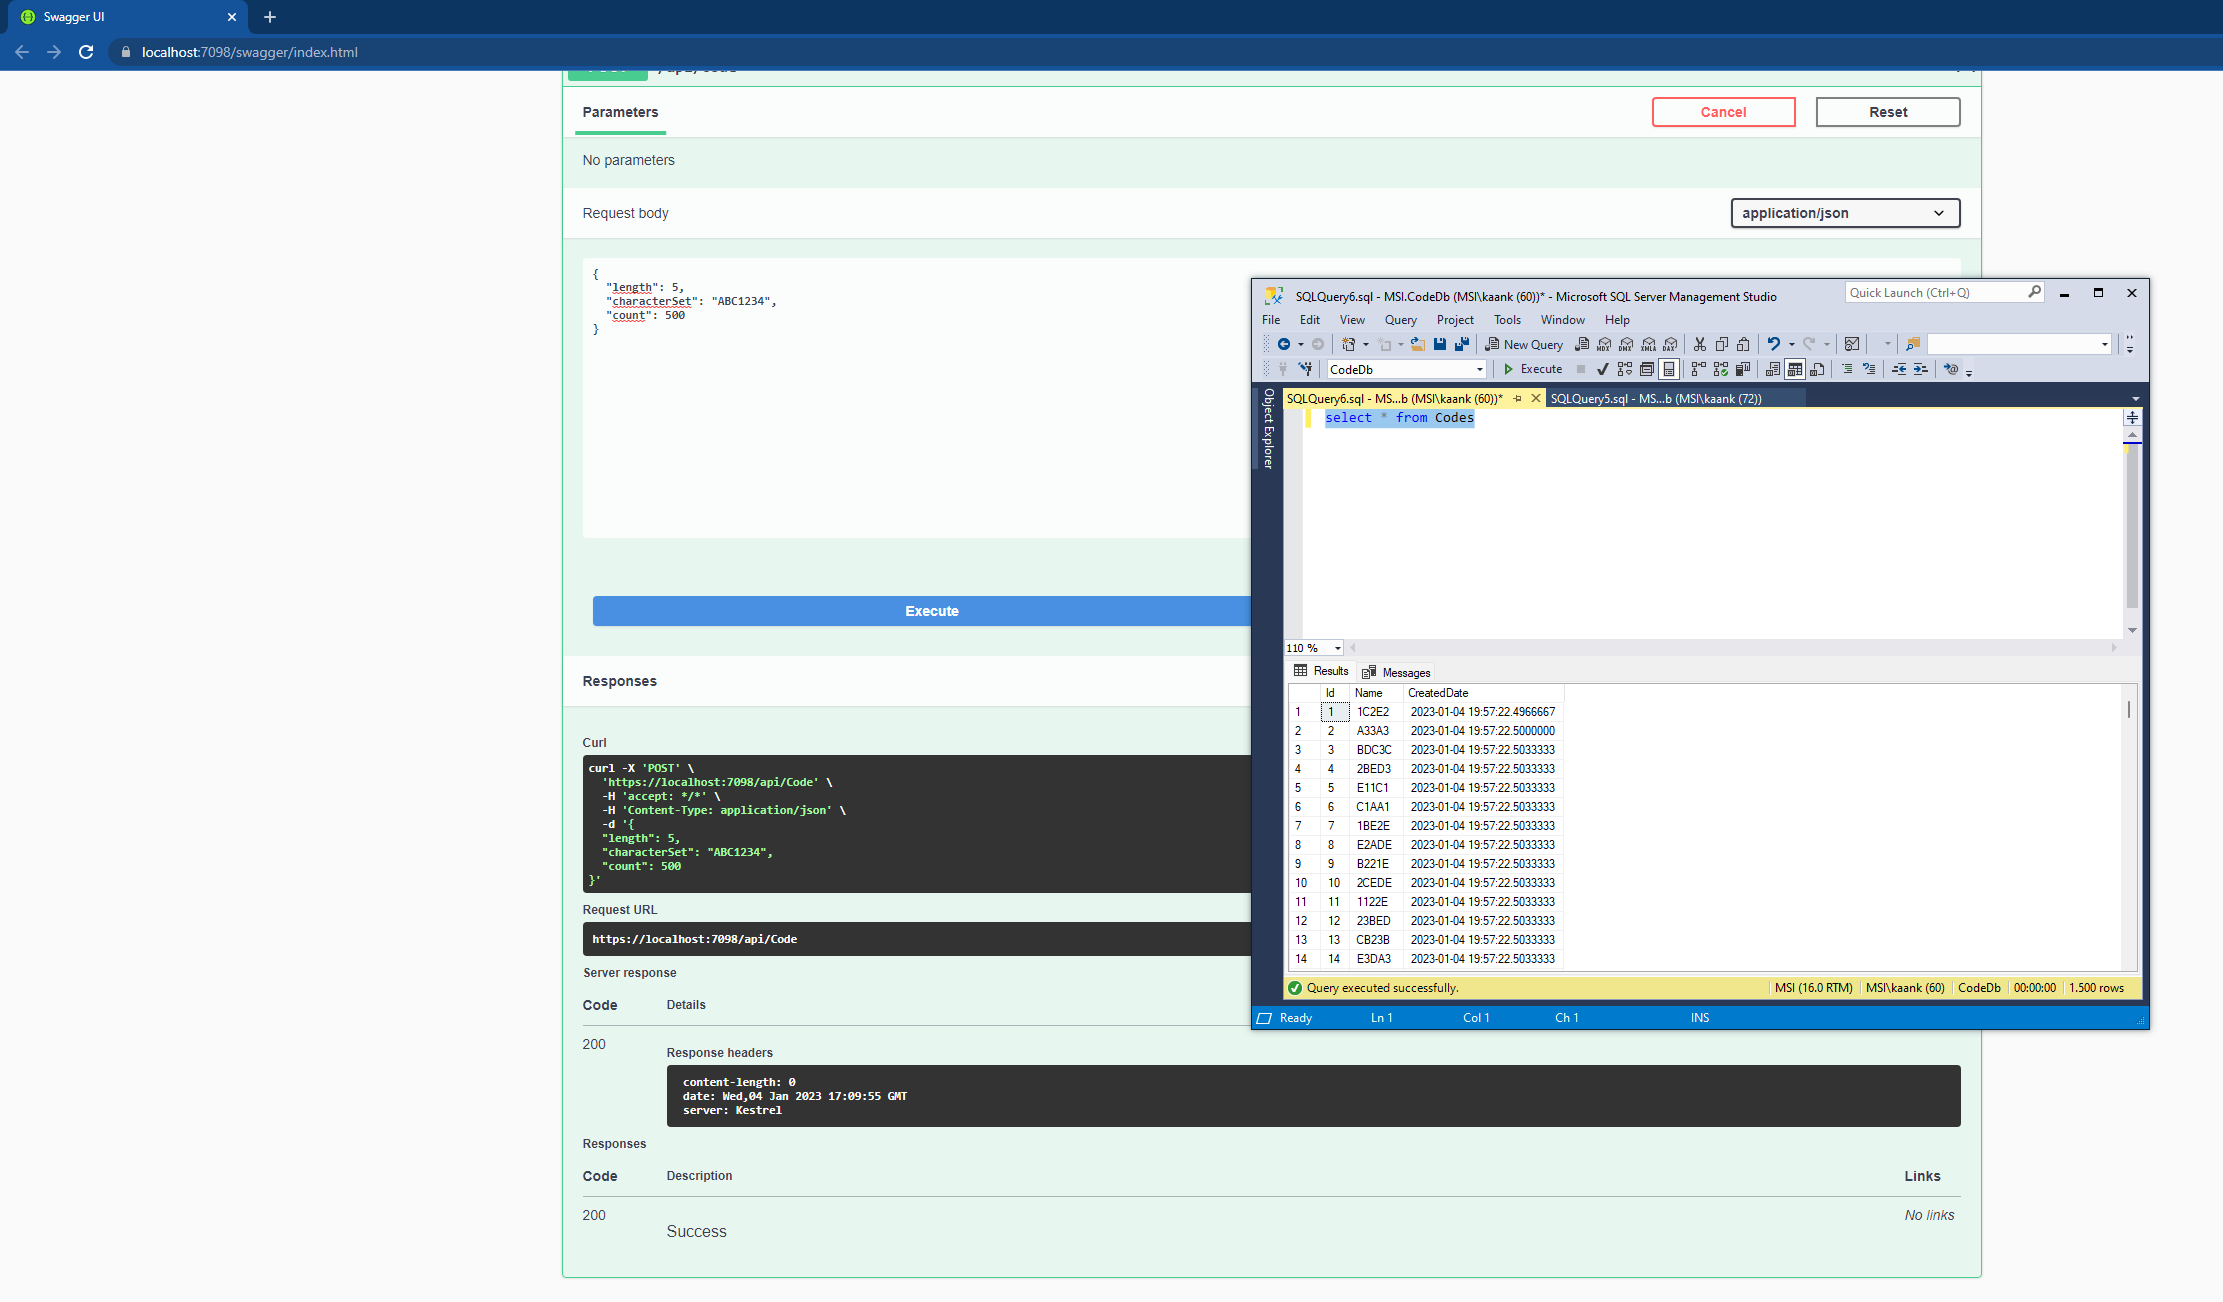Open the active documents list dropdown in SSMS
Viewport: 2223px width, 1302px height.
tap(2135, 398)
